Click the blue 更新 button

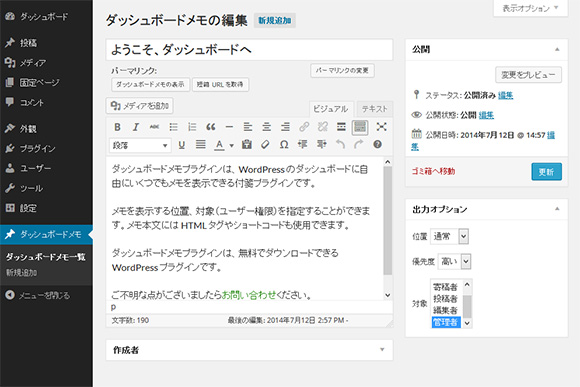tap(546, 172)
